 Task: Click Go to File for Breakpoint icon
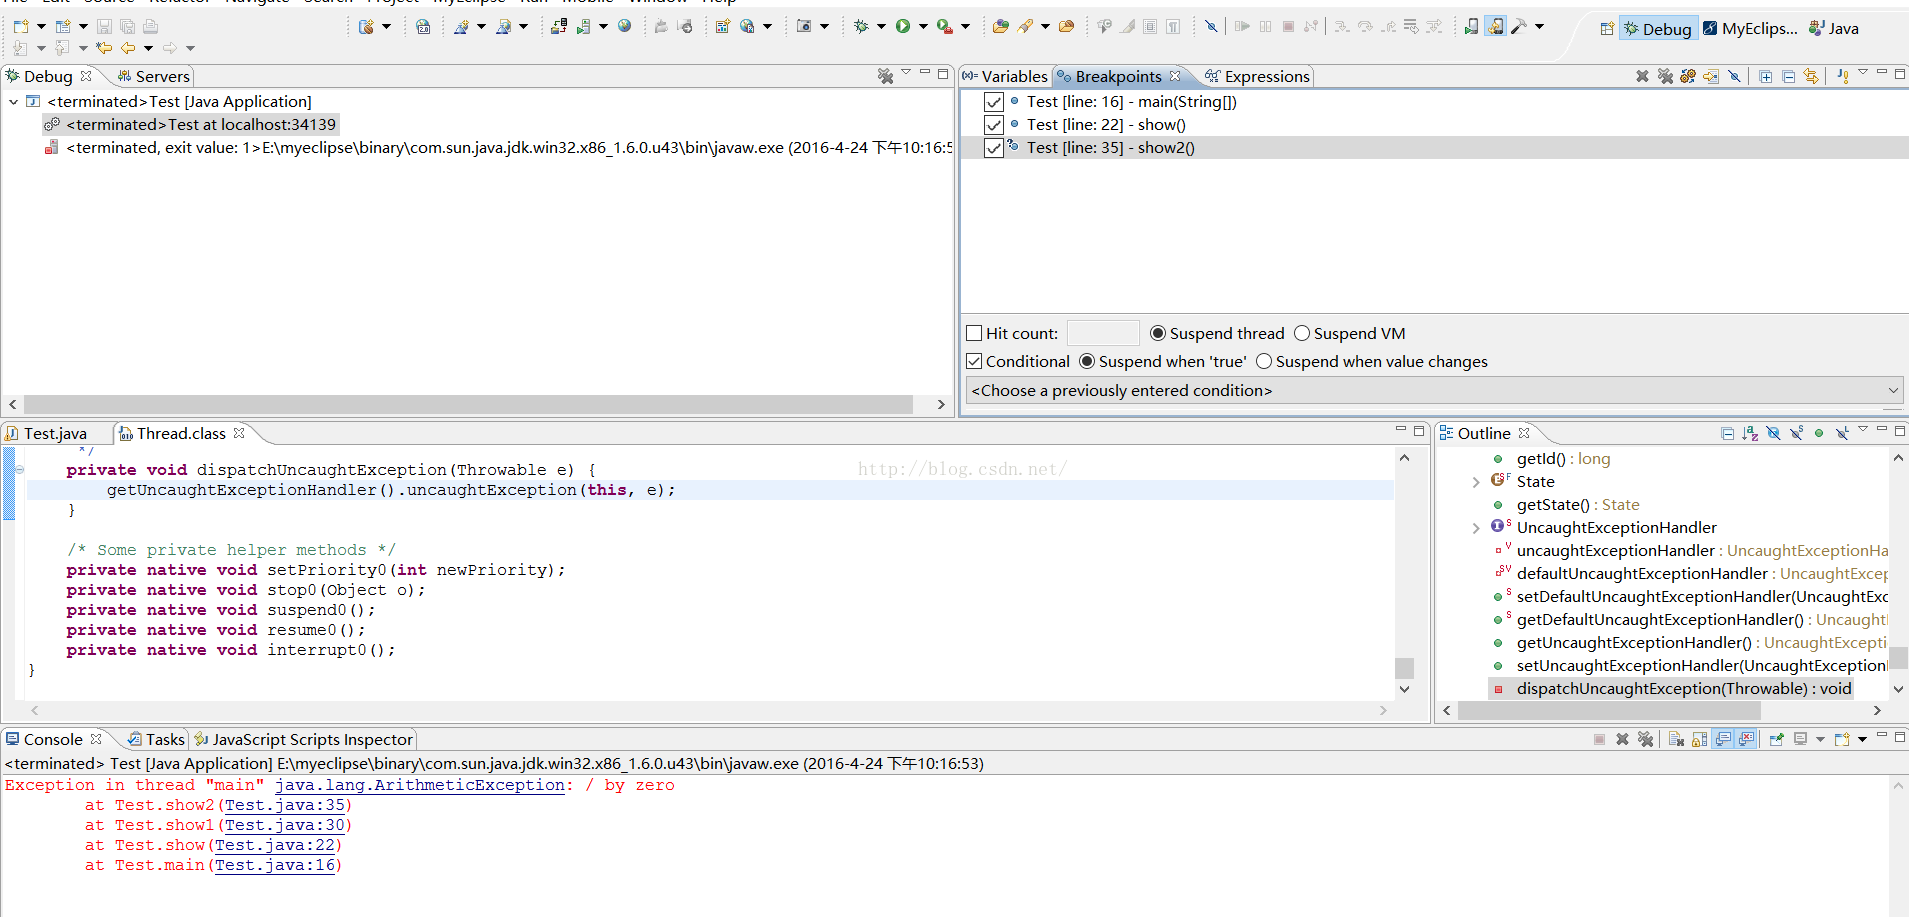tap(1711, 76)
